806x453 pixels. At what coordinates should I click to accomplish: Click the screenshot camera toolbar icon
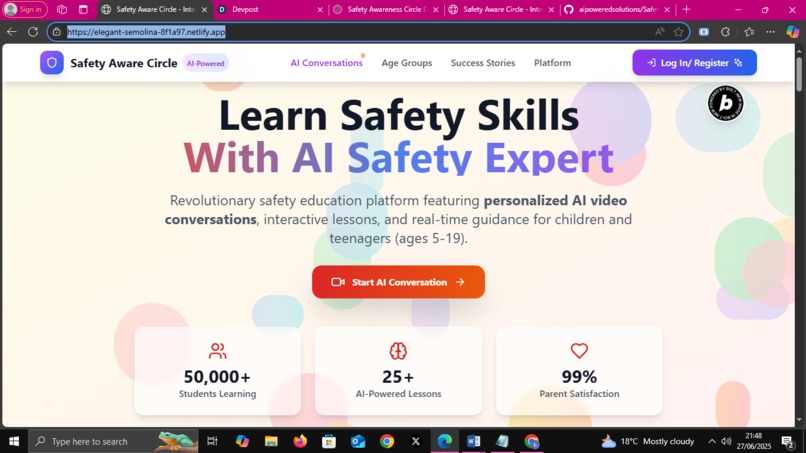click(704, 32)
